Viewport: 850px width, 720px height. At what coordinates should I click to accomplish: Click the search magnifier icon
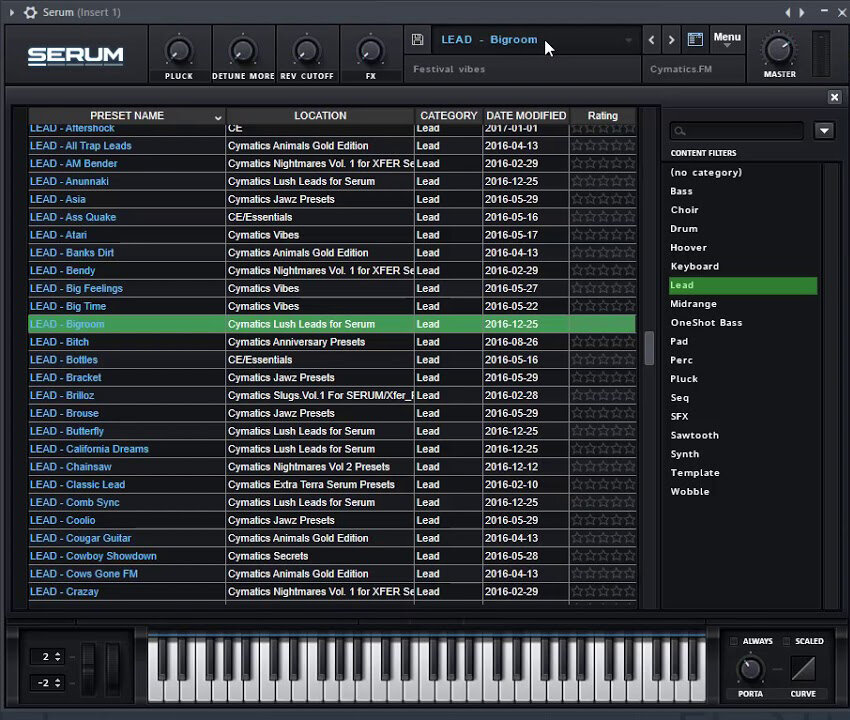click(x=680, y=131)
